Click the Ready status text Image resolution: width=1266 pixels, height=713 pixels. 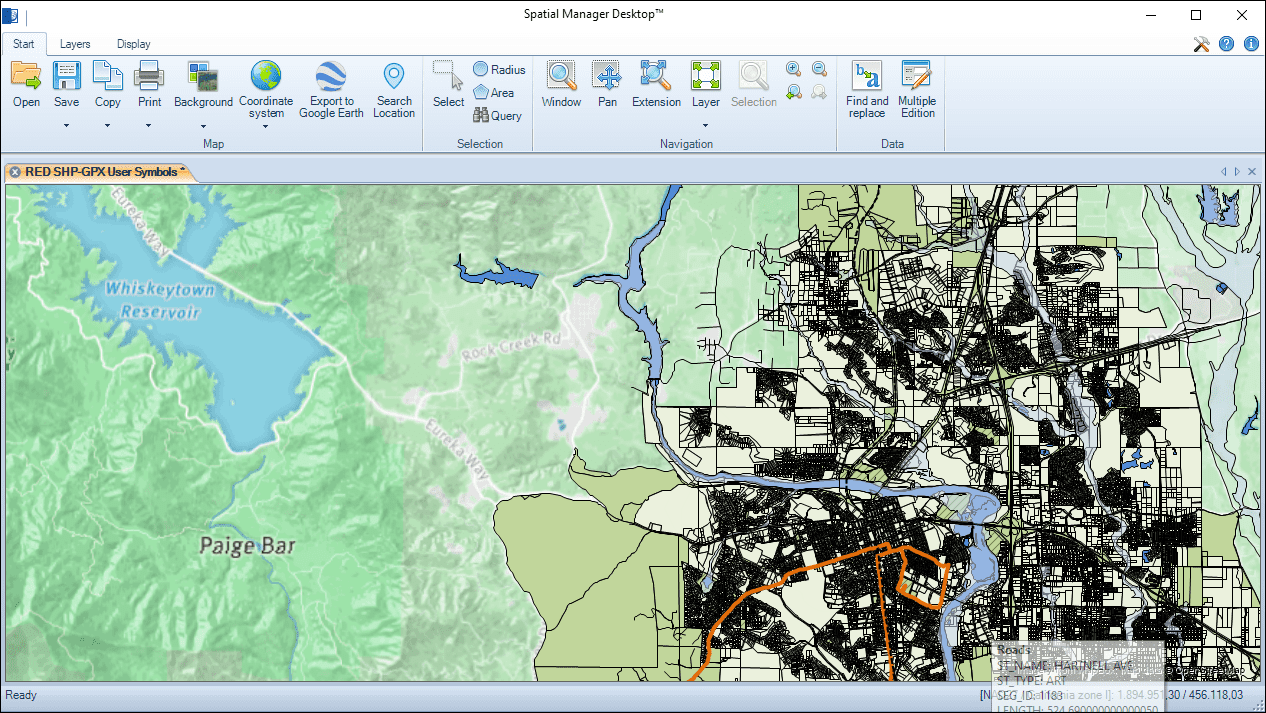[21, 695]
